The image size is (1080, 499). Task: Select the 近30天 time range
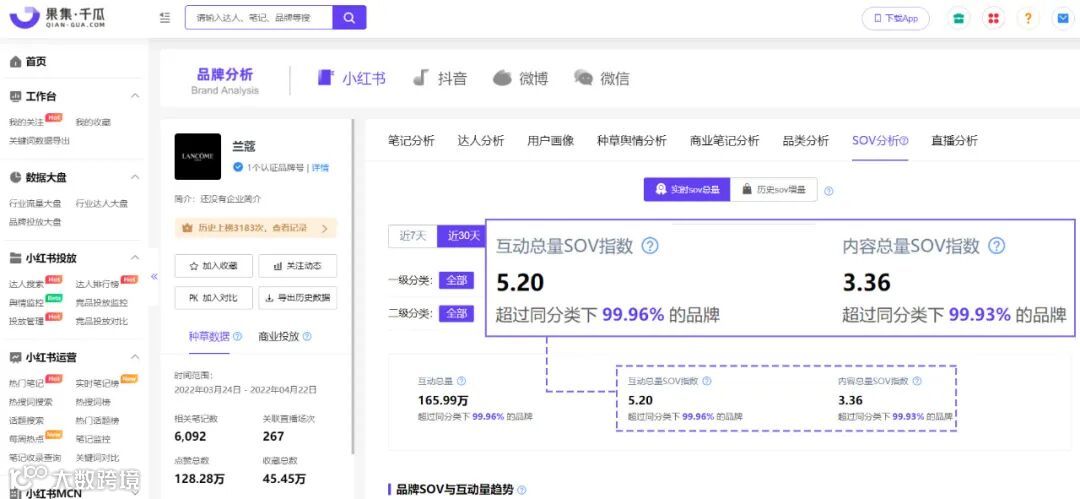pyautogui.click(x=463, y=236)
